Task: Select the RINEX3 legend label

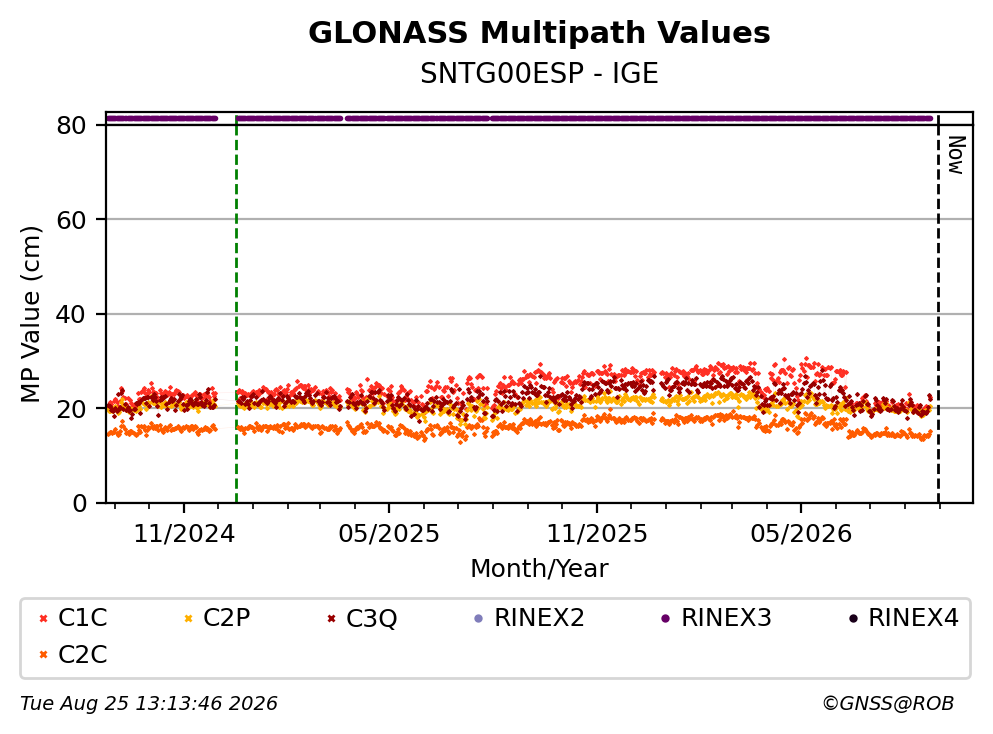Action: [x=726, y=617]
